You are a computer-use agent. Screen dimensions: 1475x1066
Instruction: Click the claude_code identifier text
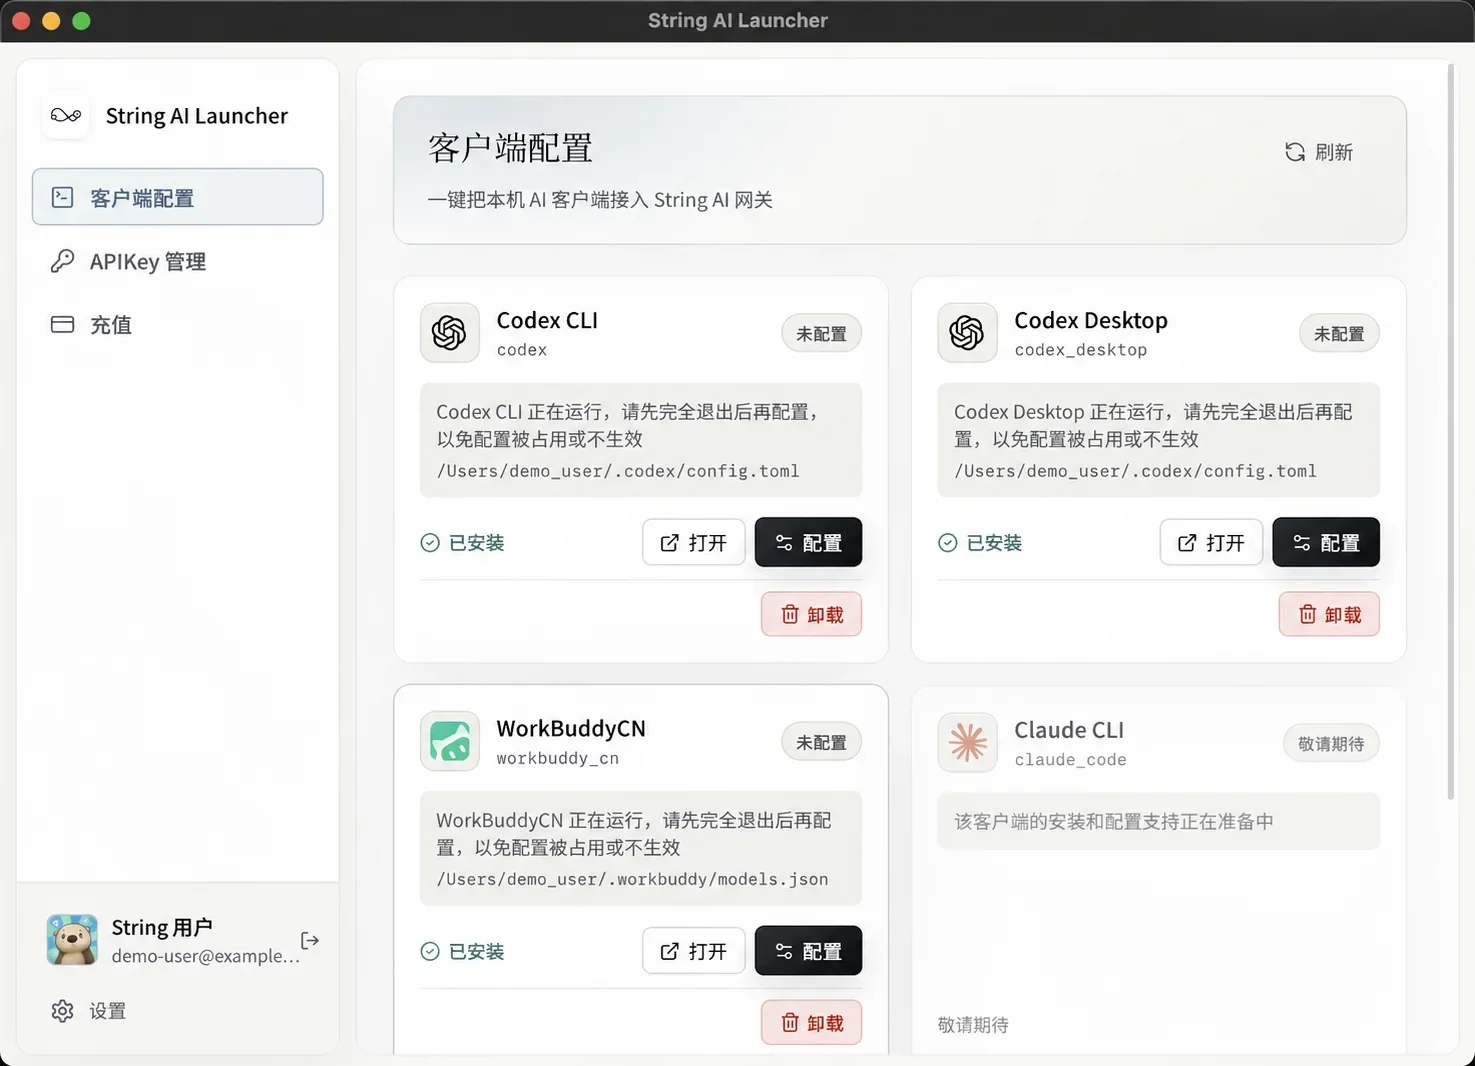coord(1070,760)
